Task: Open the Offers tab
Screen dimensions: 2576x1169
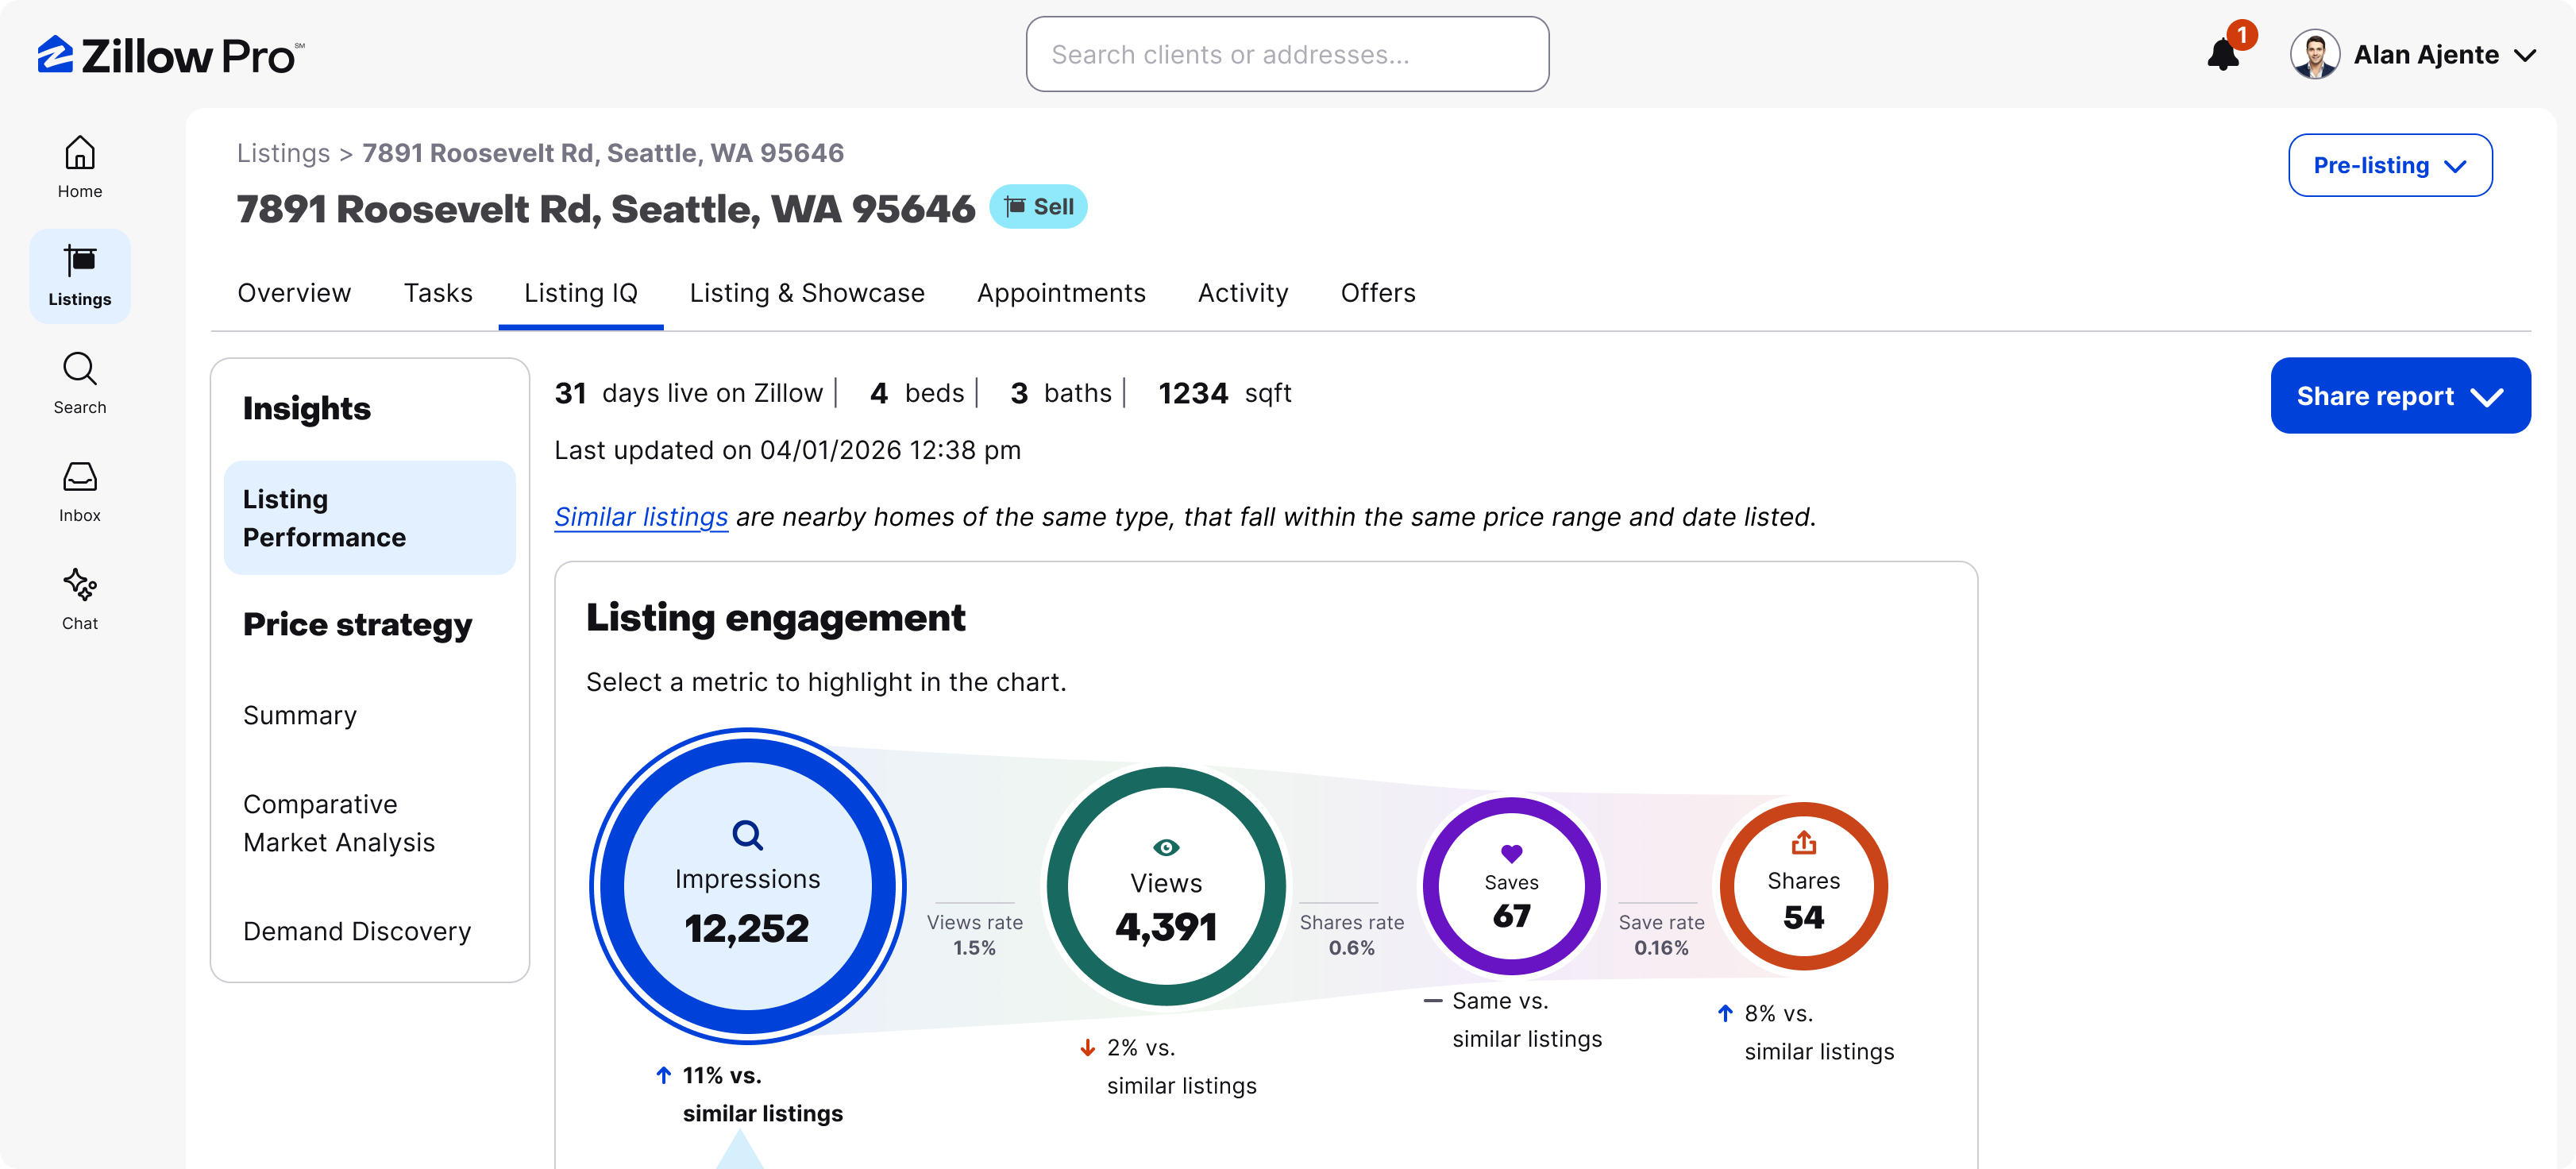Action: pos(1378,293)
